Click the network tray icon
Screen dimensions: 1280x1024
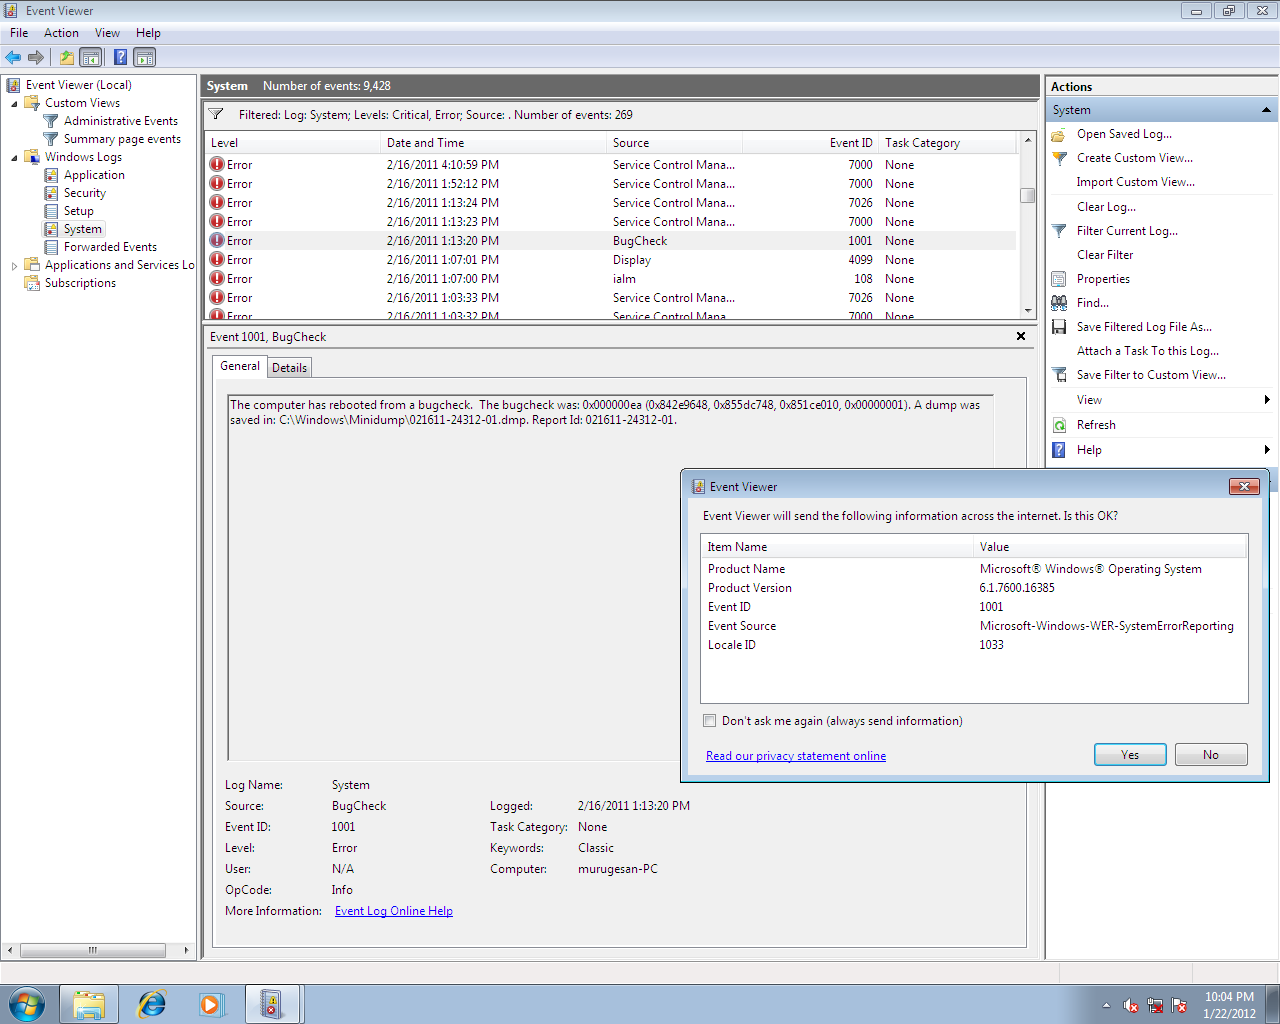(1155, 1005)
